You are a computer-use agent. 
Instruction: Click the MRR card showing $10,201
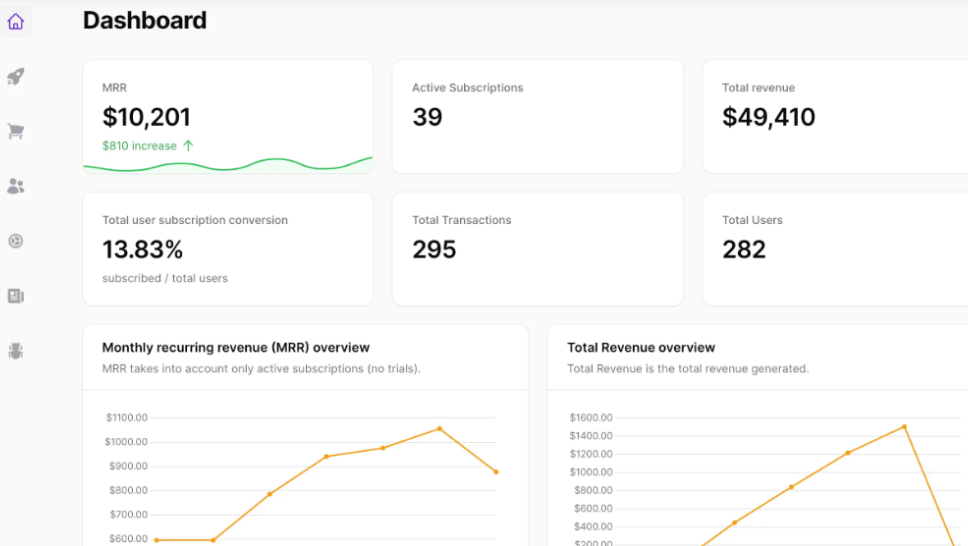(x=228, y=116)
